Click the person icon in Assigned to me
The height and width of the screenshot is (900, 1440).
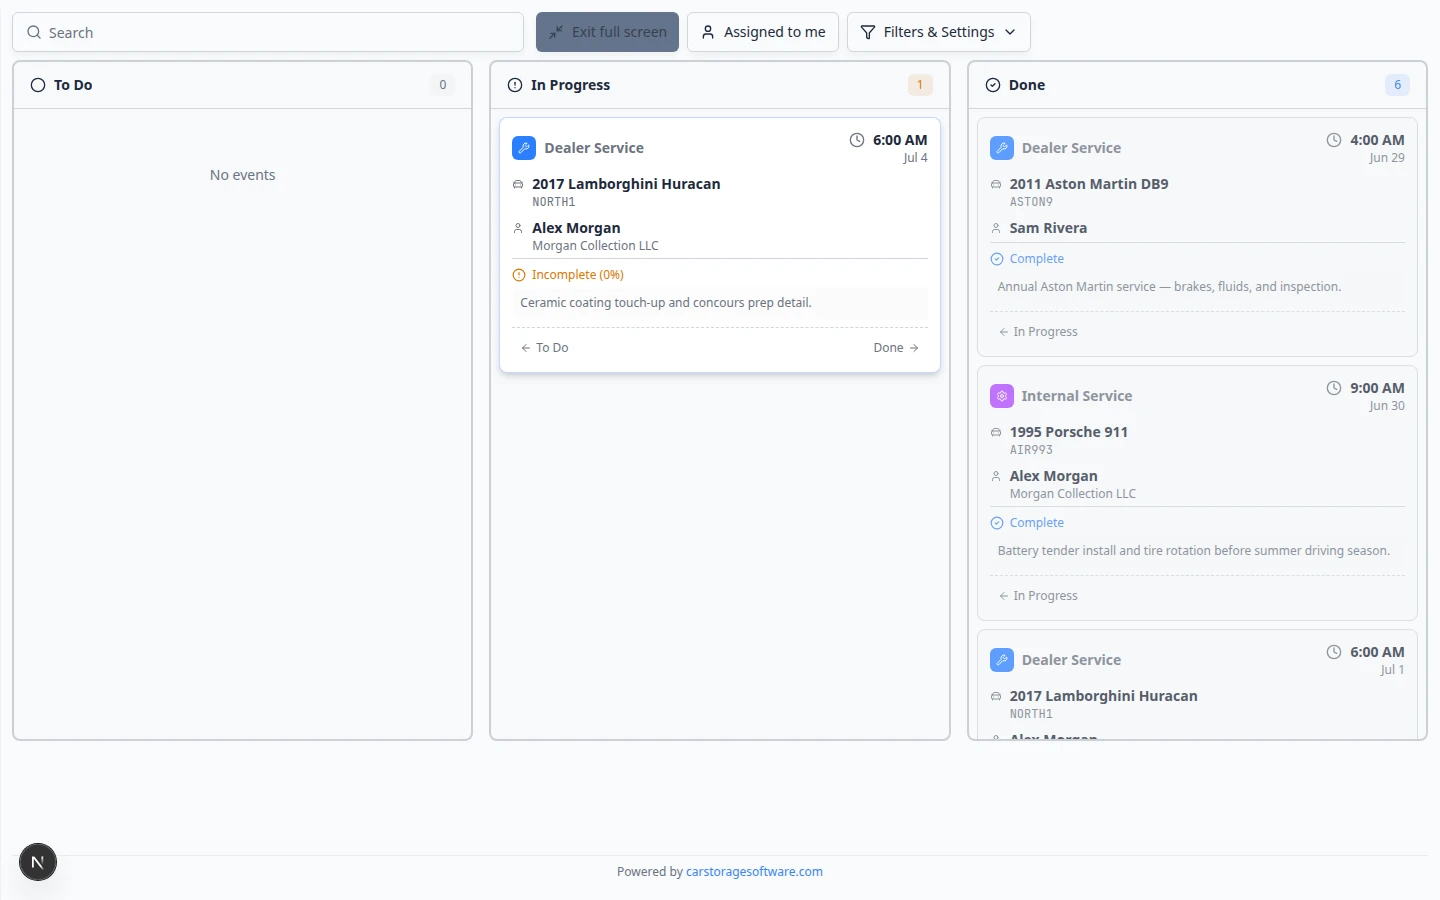tap(708, 32)
